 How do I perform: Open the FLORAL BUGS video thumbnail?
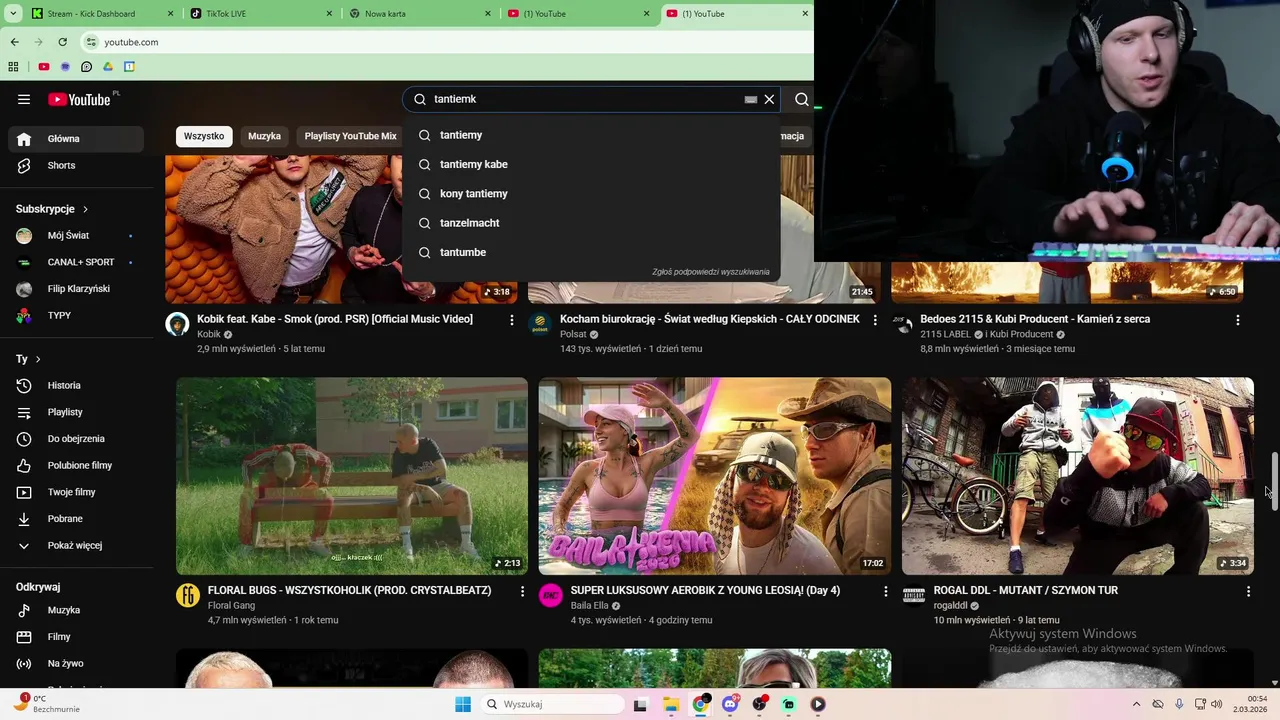352,476
